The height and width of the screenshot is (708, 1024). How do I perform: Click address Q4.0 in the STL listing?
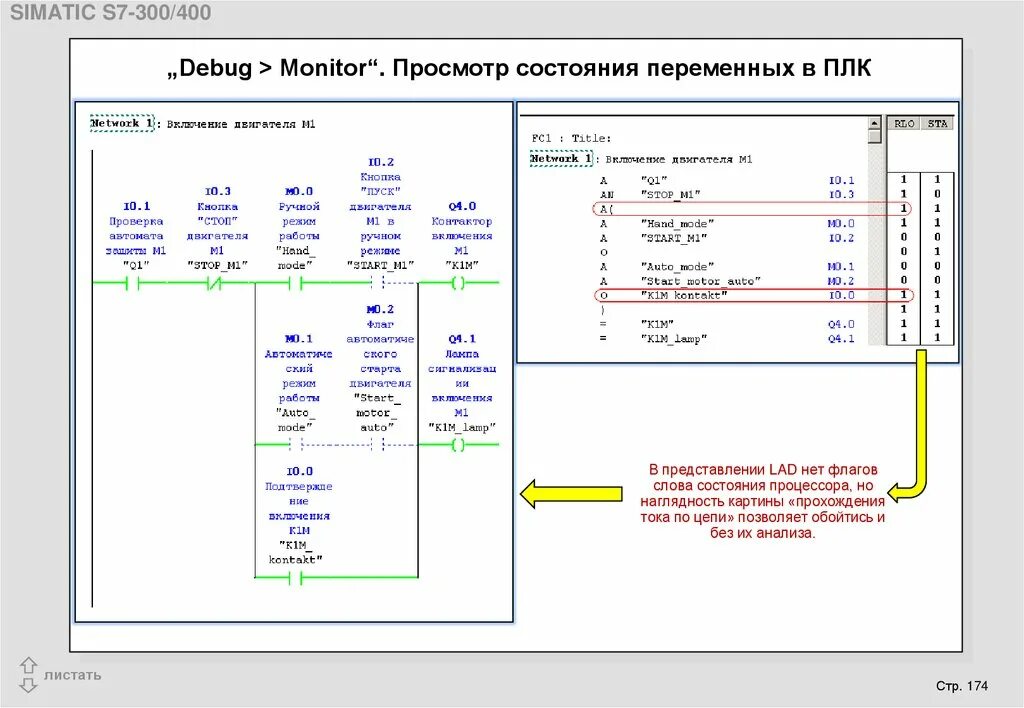841,324
